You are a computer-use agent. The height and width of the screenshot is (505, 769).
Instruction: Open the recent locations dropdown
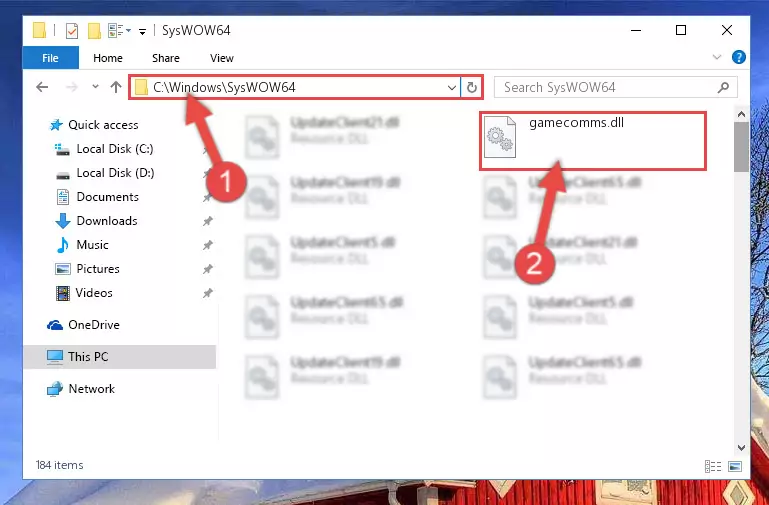coord(96,87)
